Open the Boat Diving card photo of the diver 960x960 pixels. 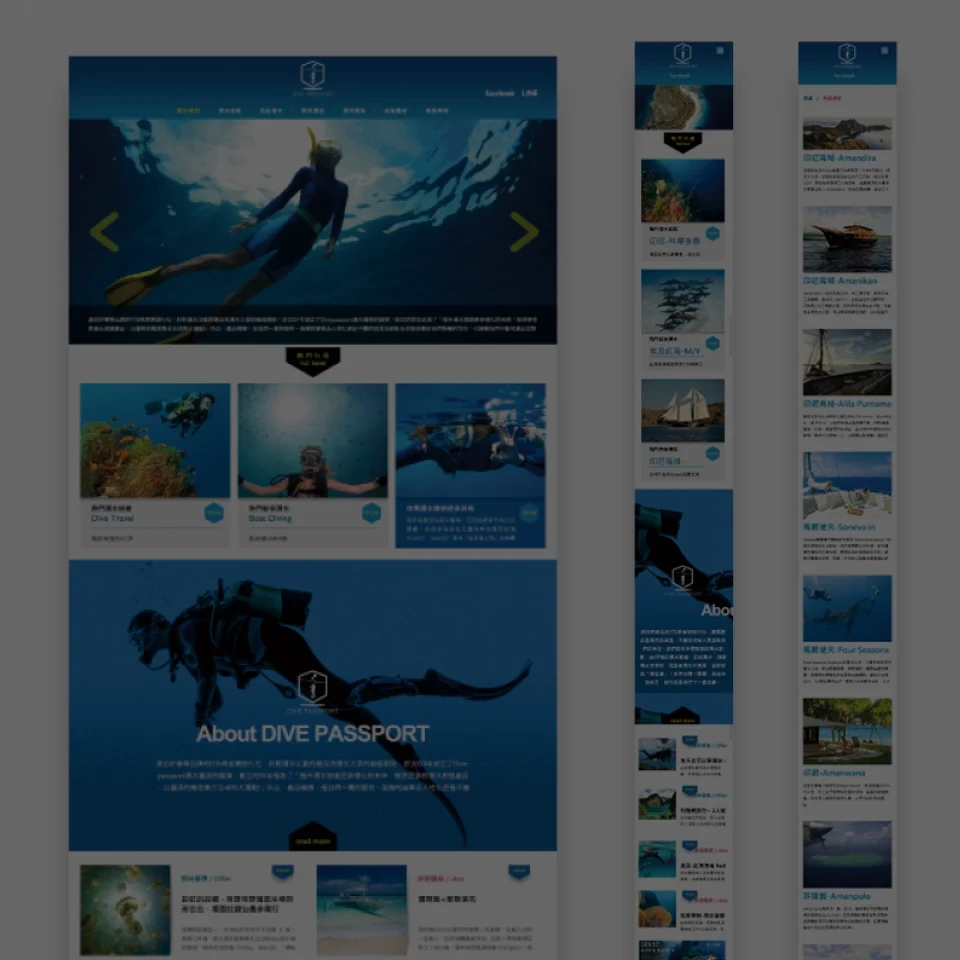(313, 440)
